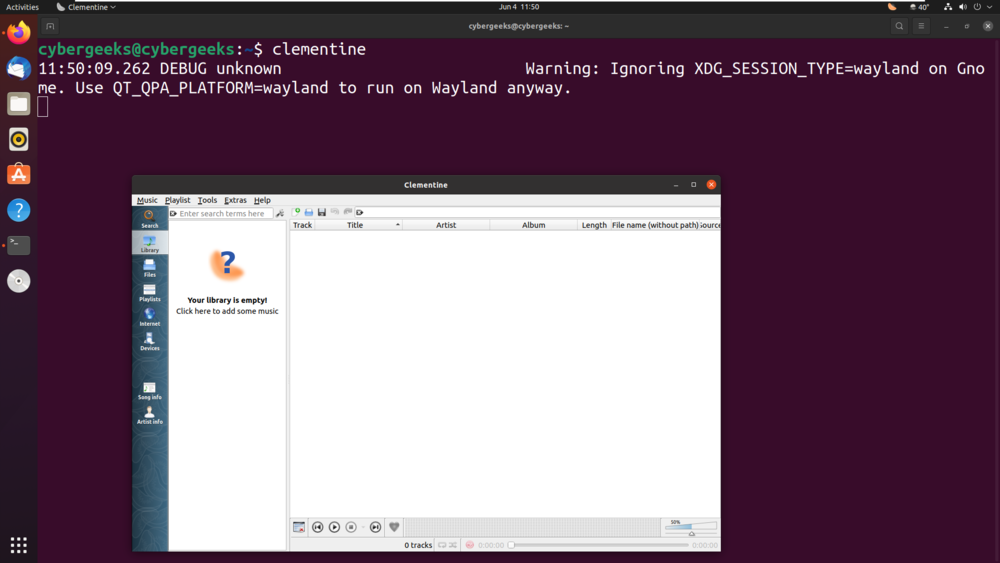Open a new terminal tab icon

point(50,26)
